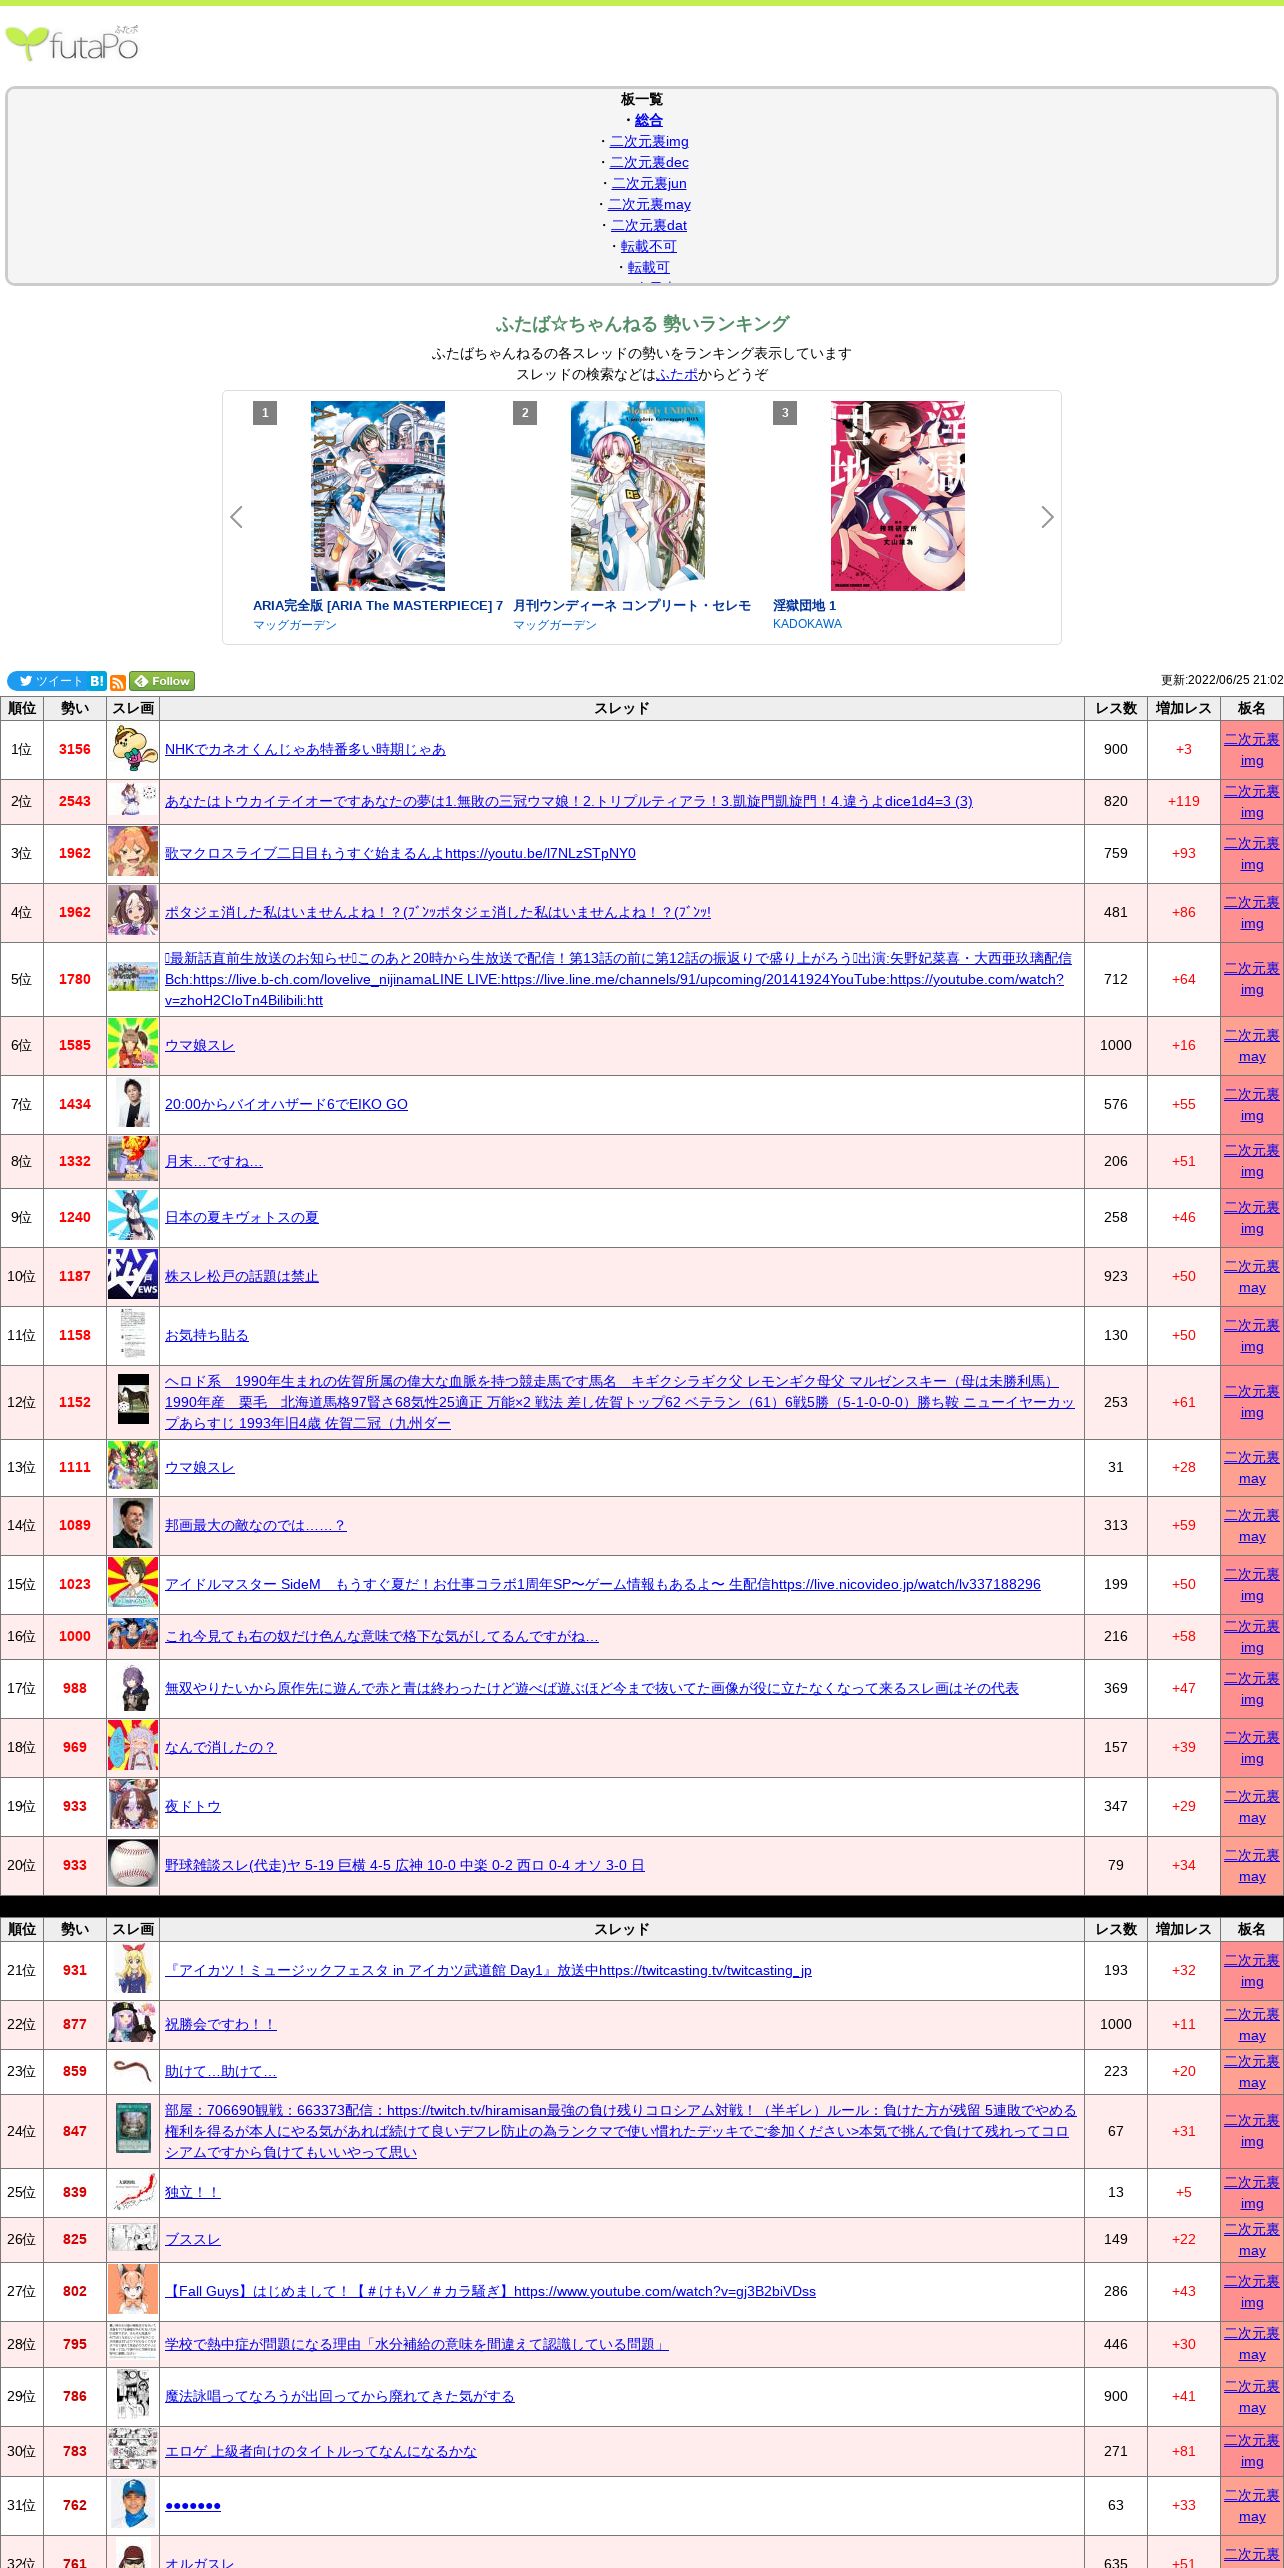
Task: Open the ボタジェ消した thread link
Action: (x=438, y=912)
